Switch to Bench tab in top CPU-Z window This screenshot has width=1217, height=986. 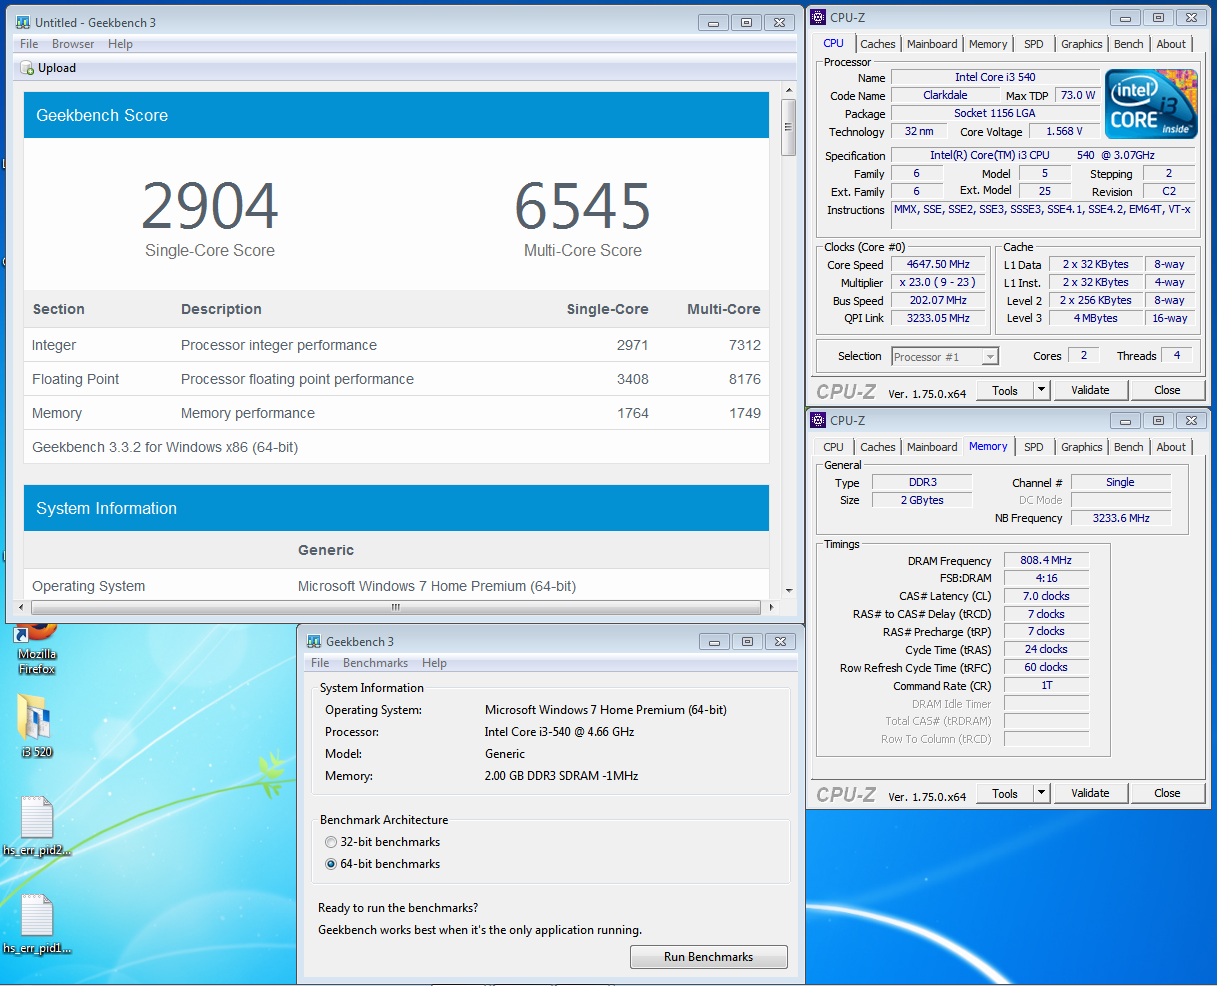[x=1129, y=44]
